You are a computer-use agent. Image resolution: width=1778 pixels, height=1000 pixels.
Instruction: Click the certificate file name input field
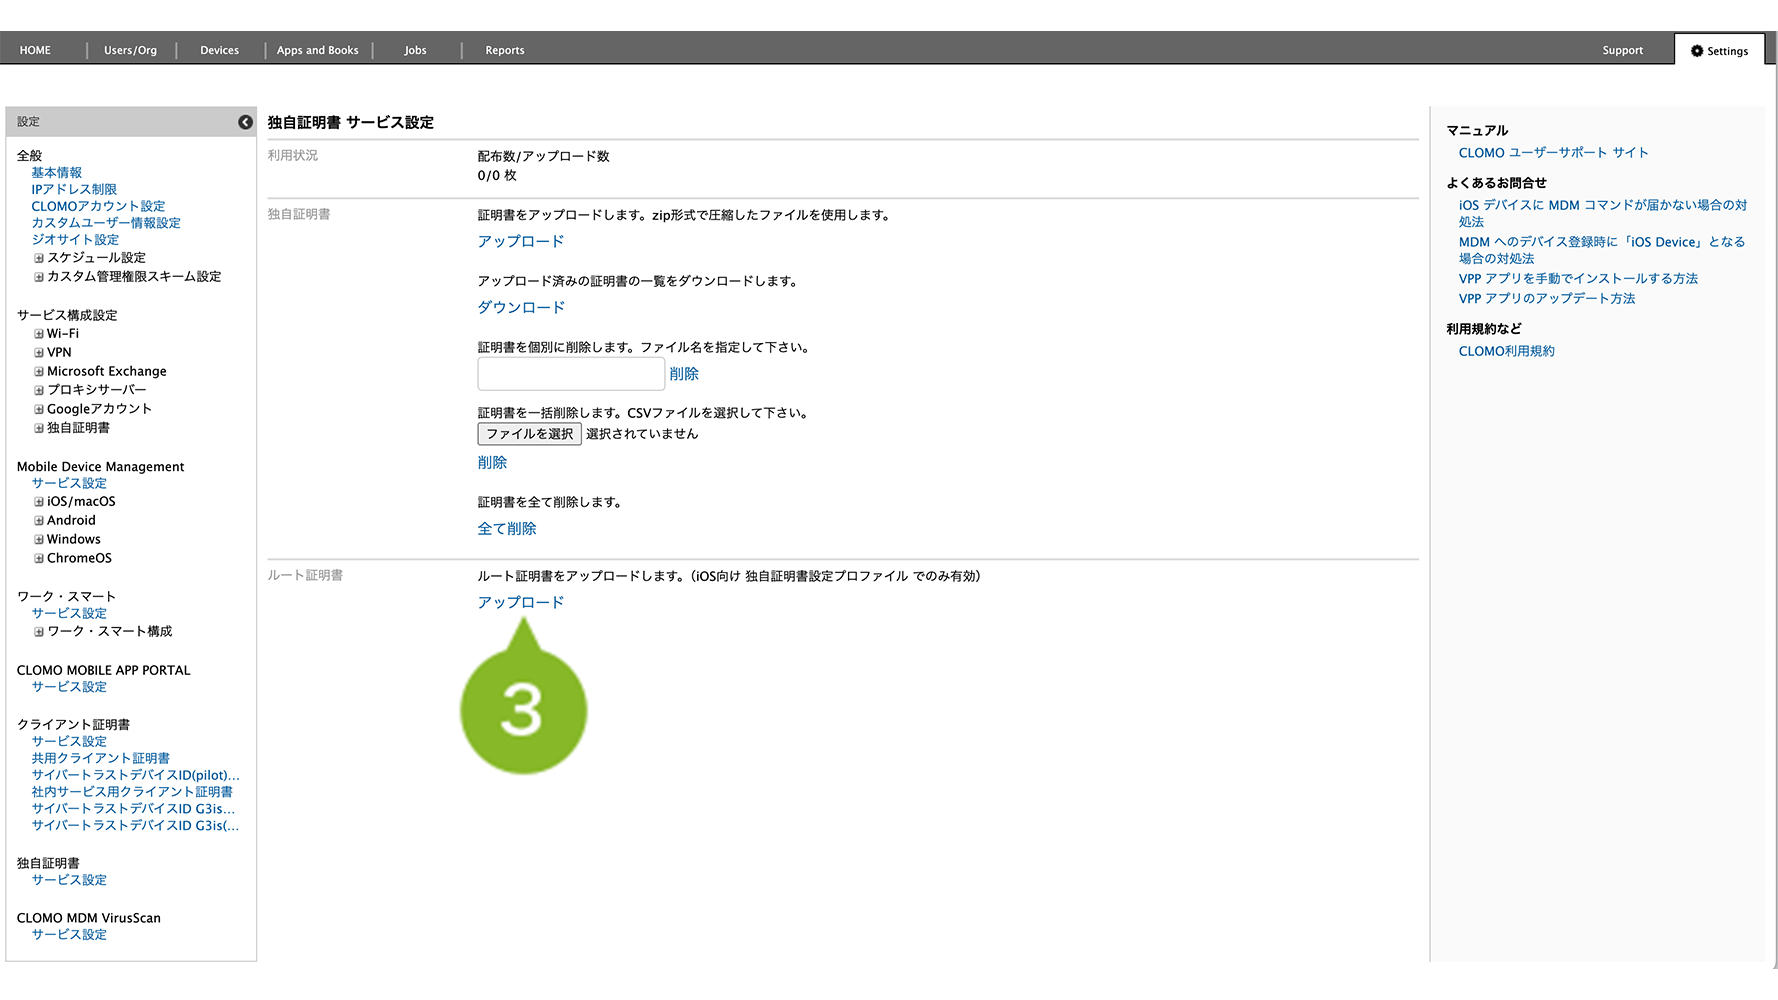point(571,374)
